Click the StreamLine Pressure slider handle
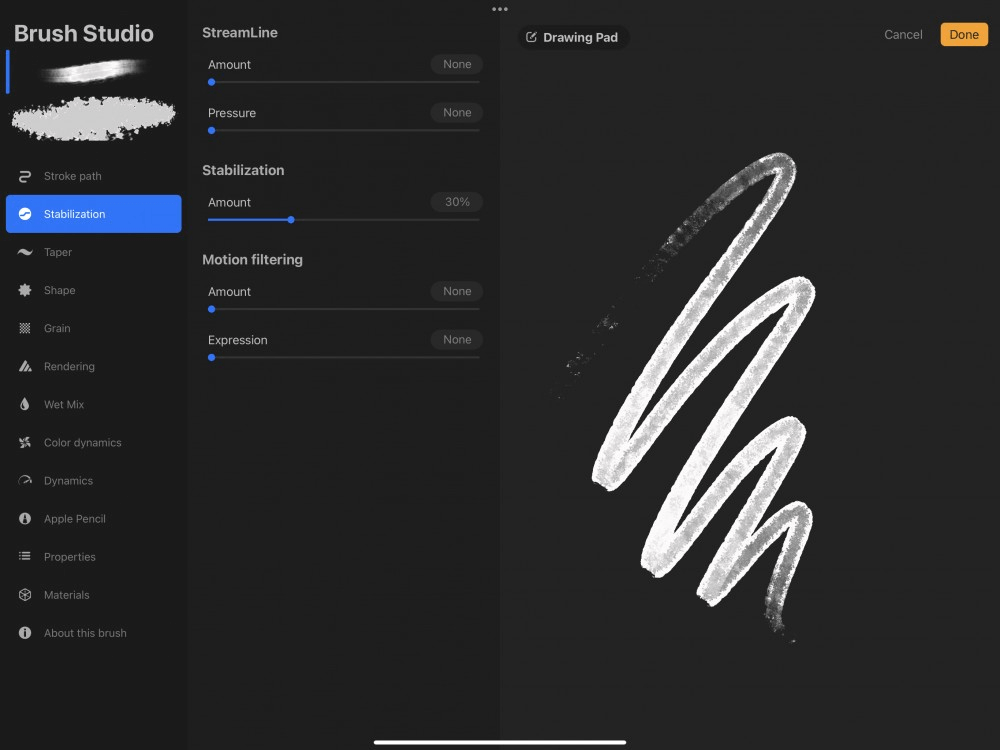This screenshot has width=1000, height=750. coord(212,131)
